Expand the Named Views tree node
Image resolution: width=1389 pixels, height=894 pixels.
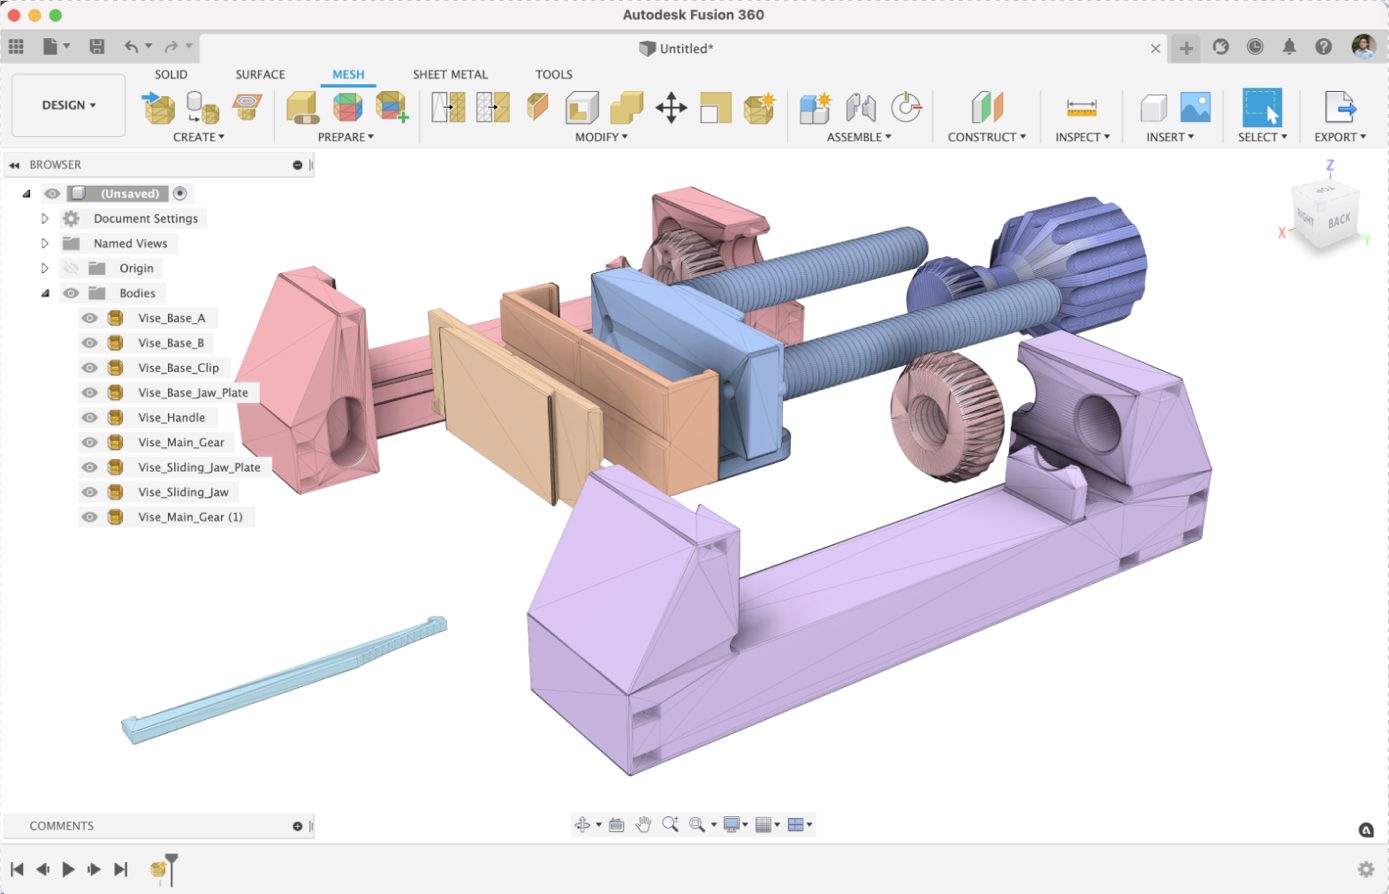coord(44,243)
